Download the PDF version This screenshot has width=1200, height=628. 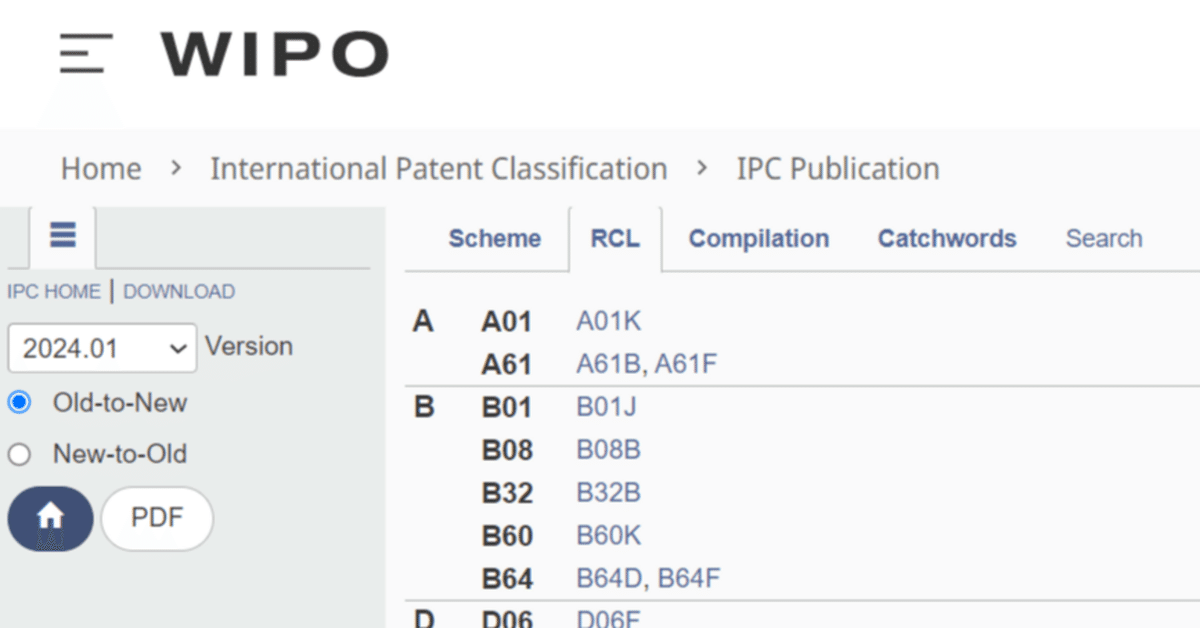(x=157, y=518)
